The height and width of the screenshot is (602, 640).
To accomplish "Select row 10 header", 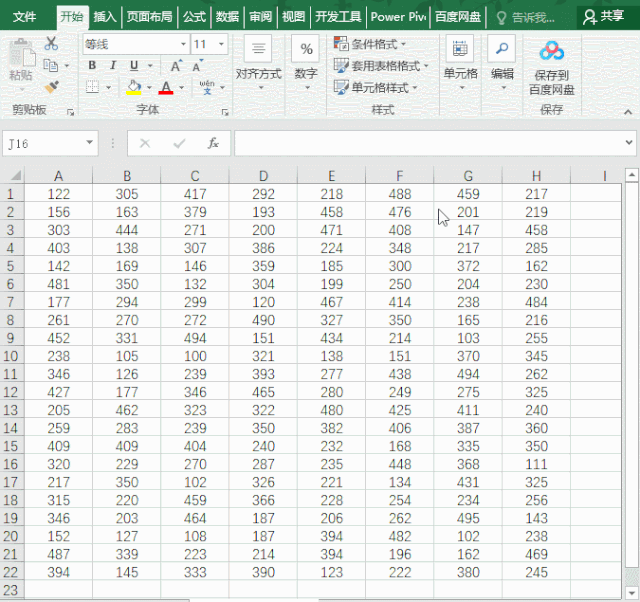I will [x=11, y=356].
